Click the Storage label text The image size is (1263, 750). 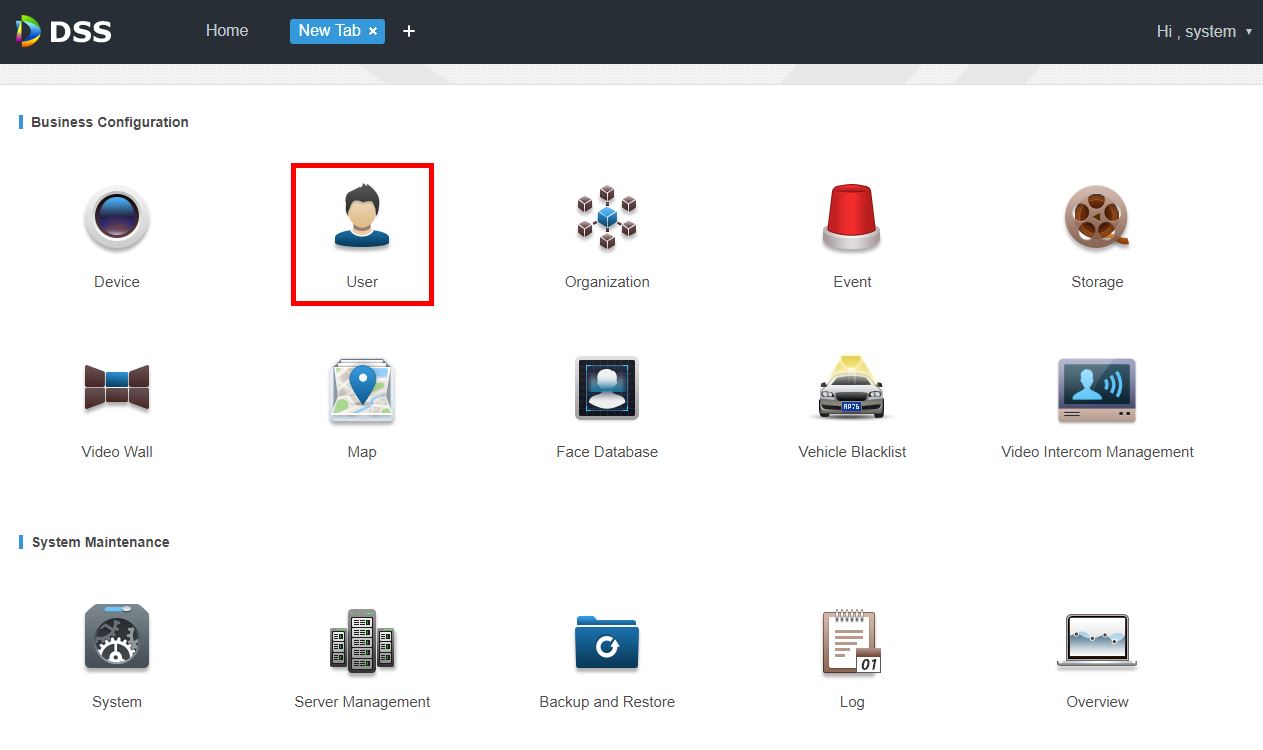click(1097, 282)
